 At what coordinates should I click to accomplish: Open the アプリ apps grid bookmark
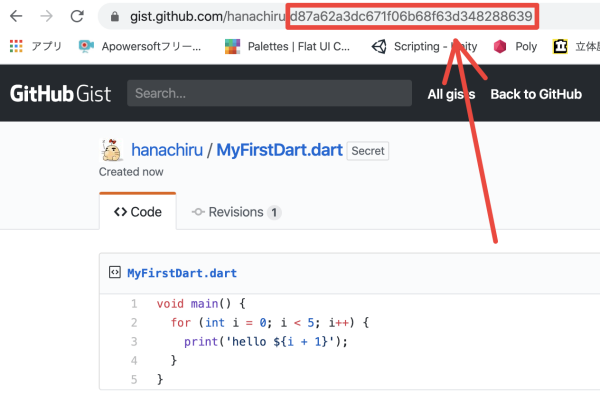pyautogui.click(x=35, y=46)
